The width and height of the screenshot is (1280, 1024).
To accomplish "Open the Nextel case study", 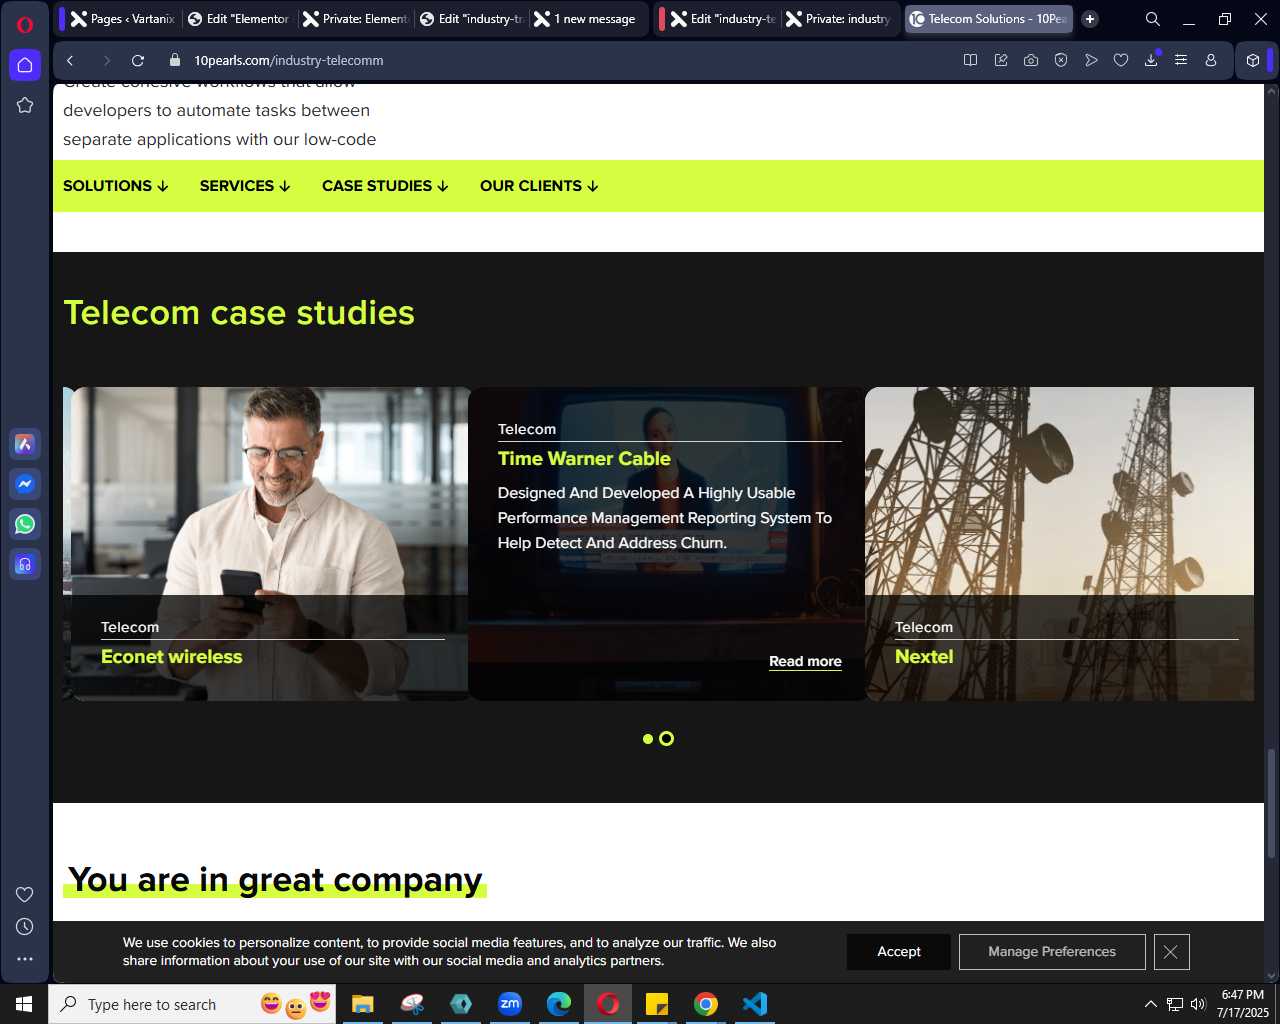I will click(x=924, y=657).
